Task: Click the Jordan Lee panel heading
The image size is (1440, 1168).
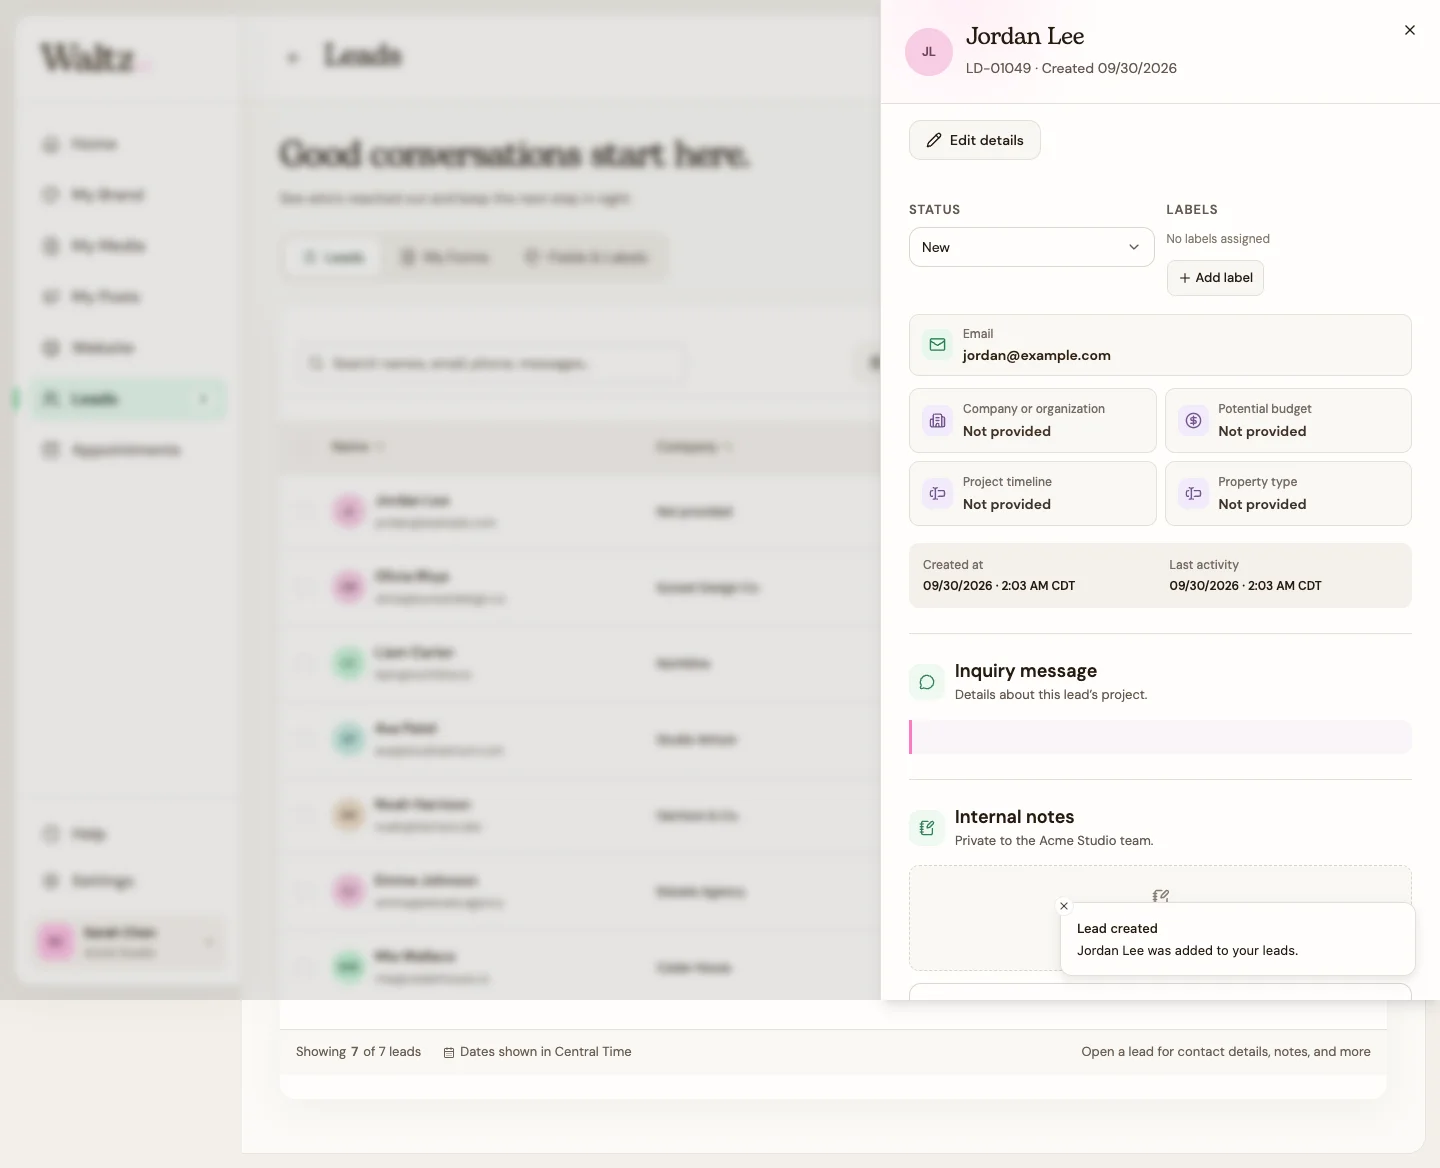Action: coord(1025,36)
